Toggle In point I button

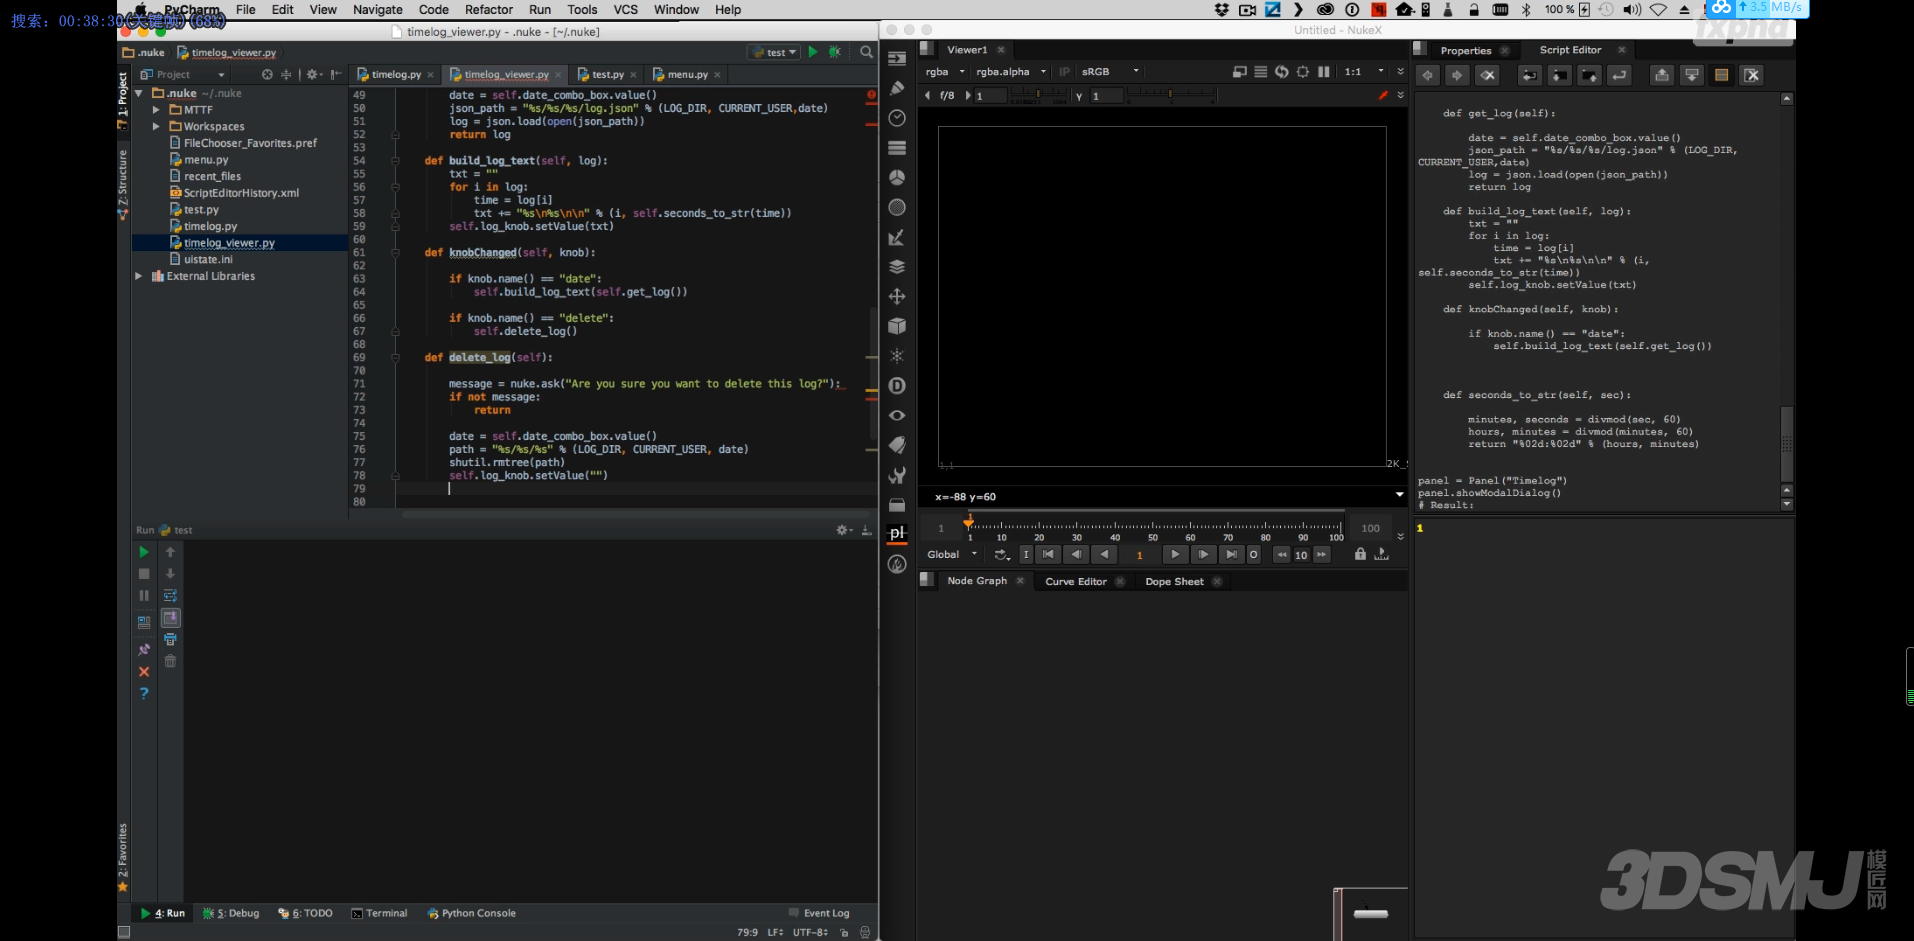click(x=1026, y=555)
